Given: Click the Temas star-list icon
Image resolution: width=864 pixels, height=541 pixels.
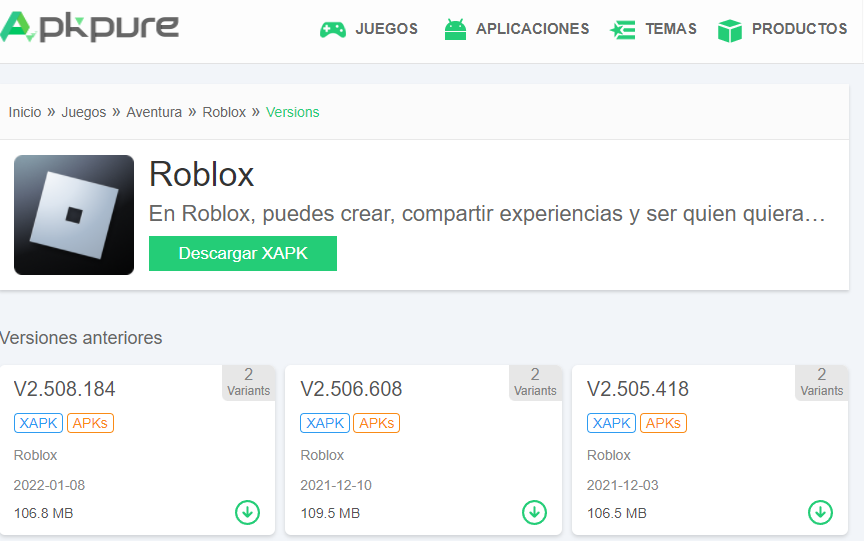Looking at the screenshot, I should (x=622, y=30).
